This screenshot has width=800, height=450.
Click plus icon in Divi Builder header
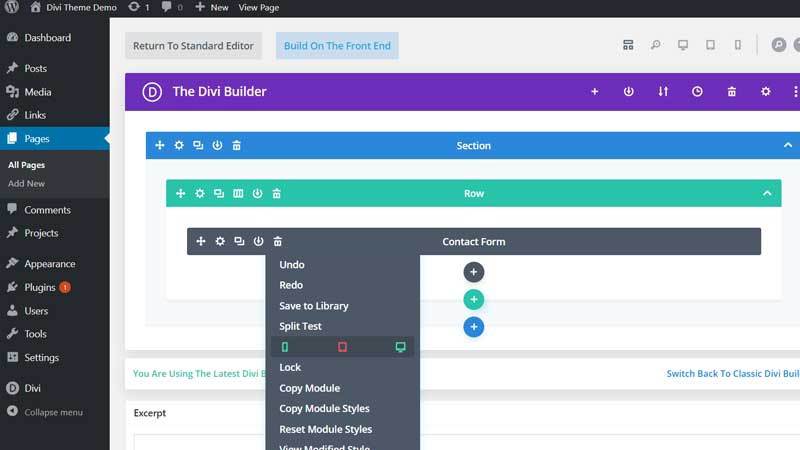594,91
